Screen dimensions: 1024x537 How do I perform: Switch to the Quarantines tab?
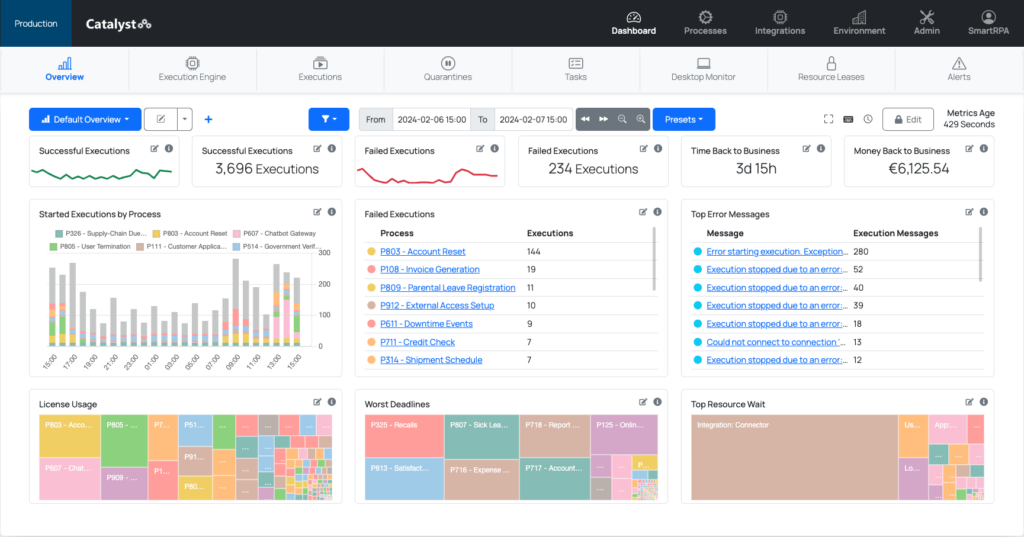coord(448,69)
